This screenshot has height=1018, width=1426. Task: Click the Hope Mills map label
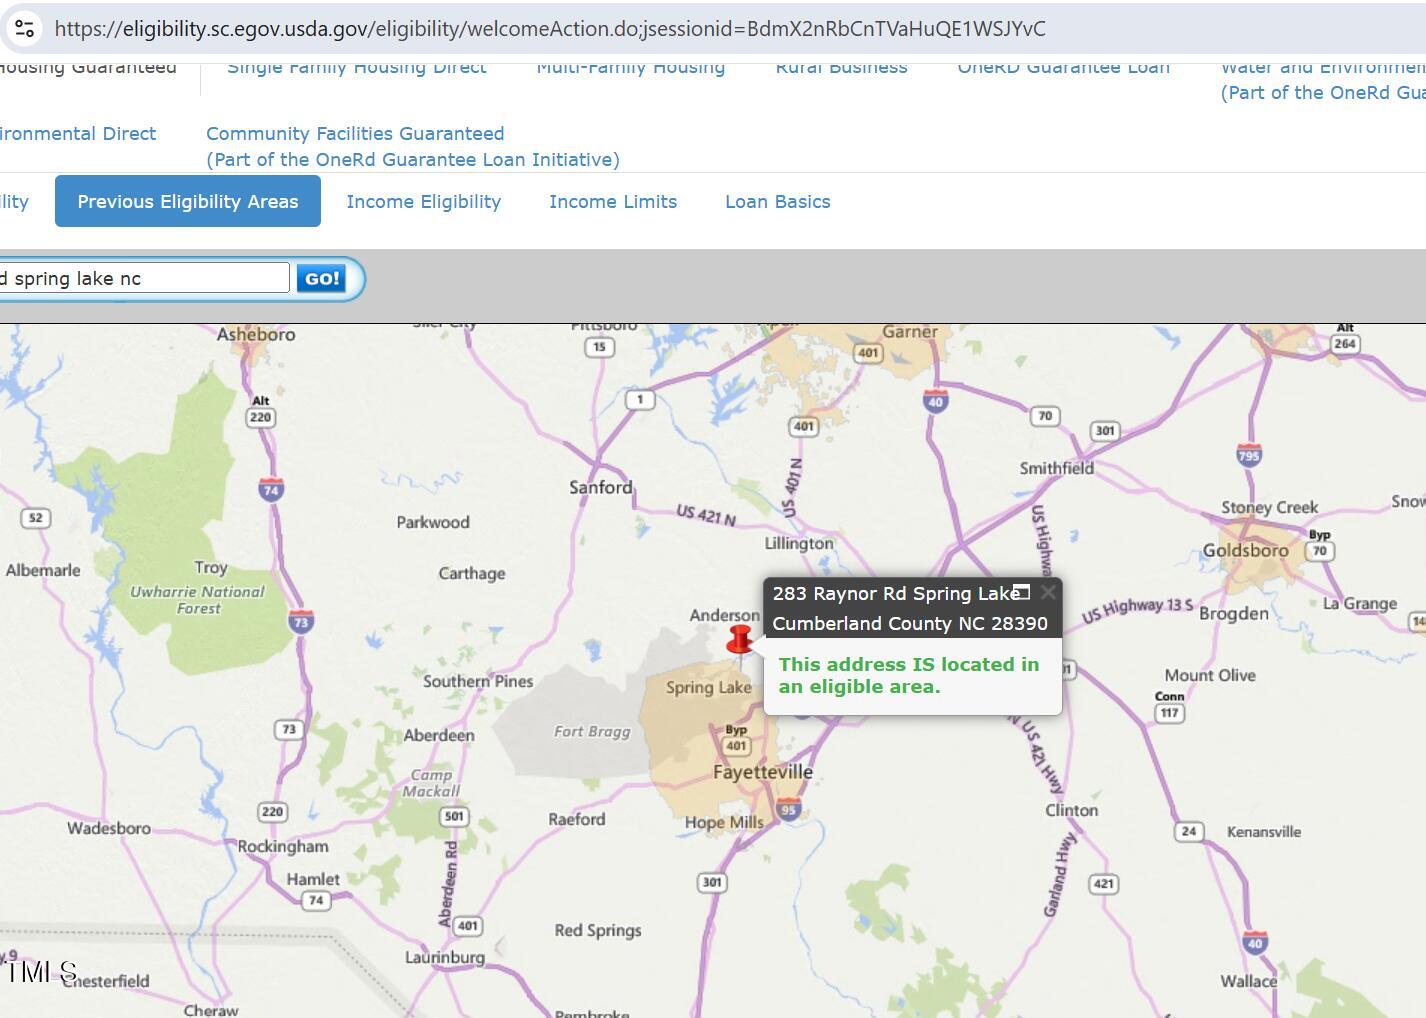[x=724, y=822]
